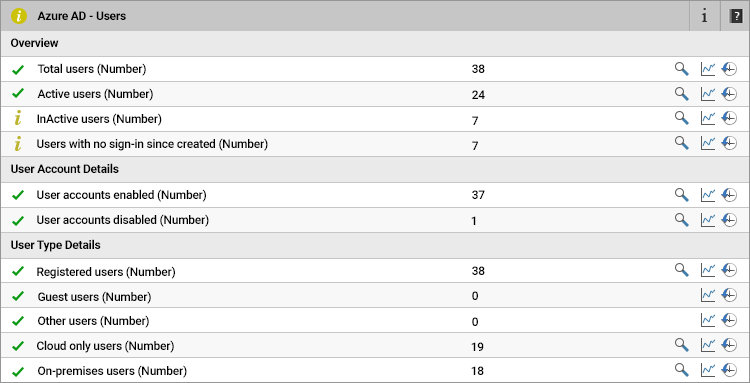
Task: Click the Total users value 38
Action: pos(478,69)
